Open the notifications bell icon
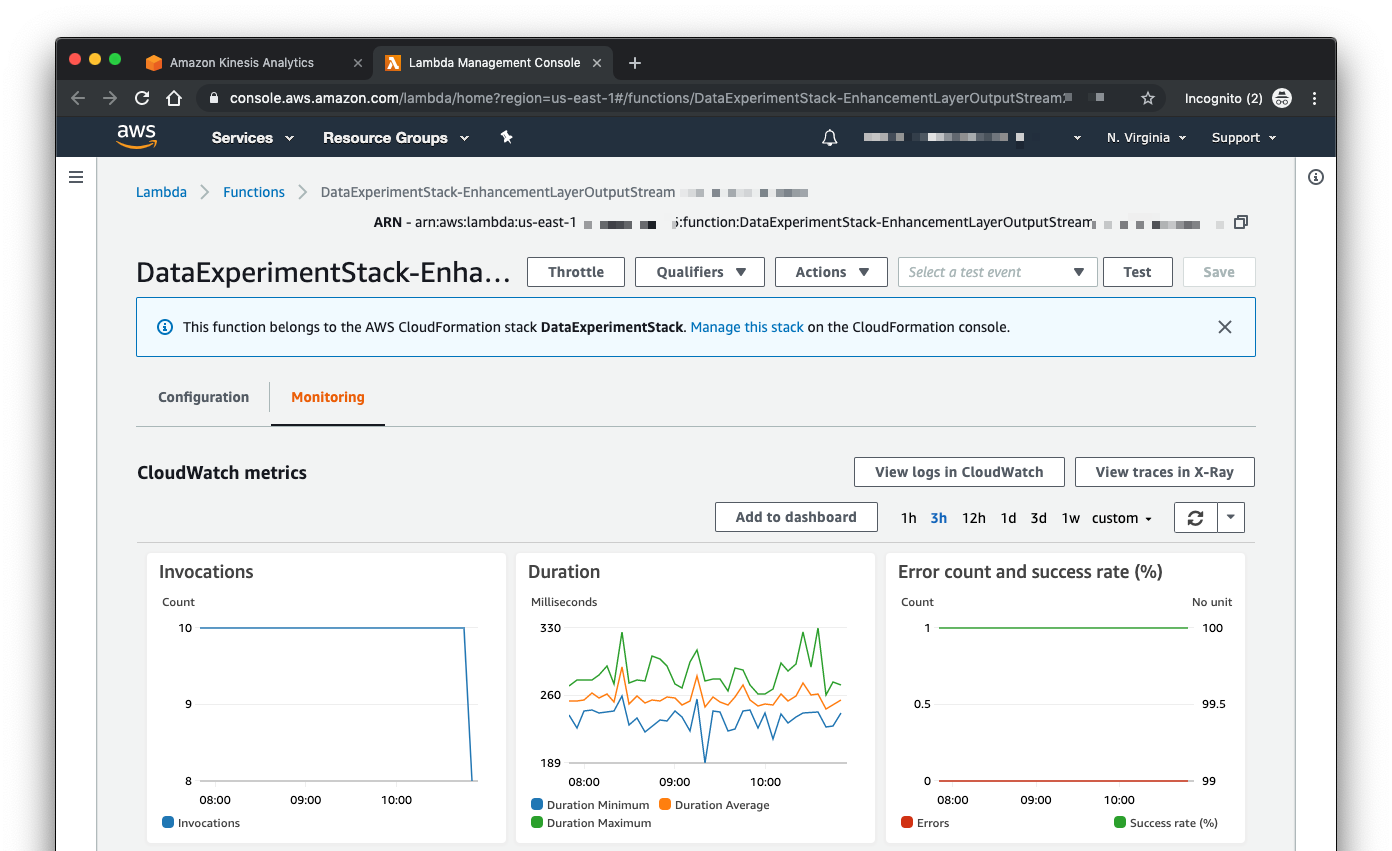 [x=829, y=138]
